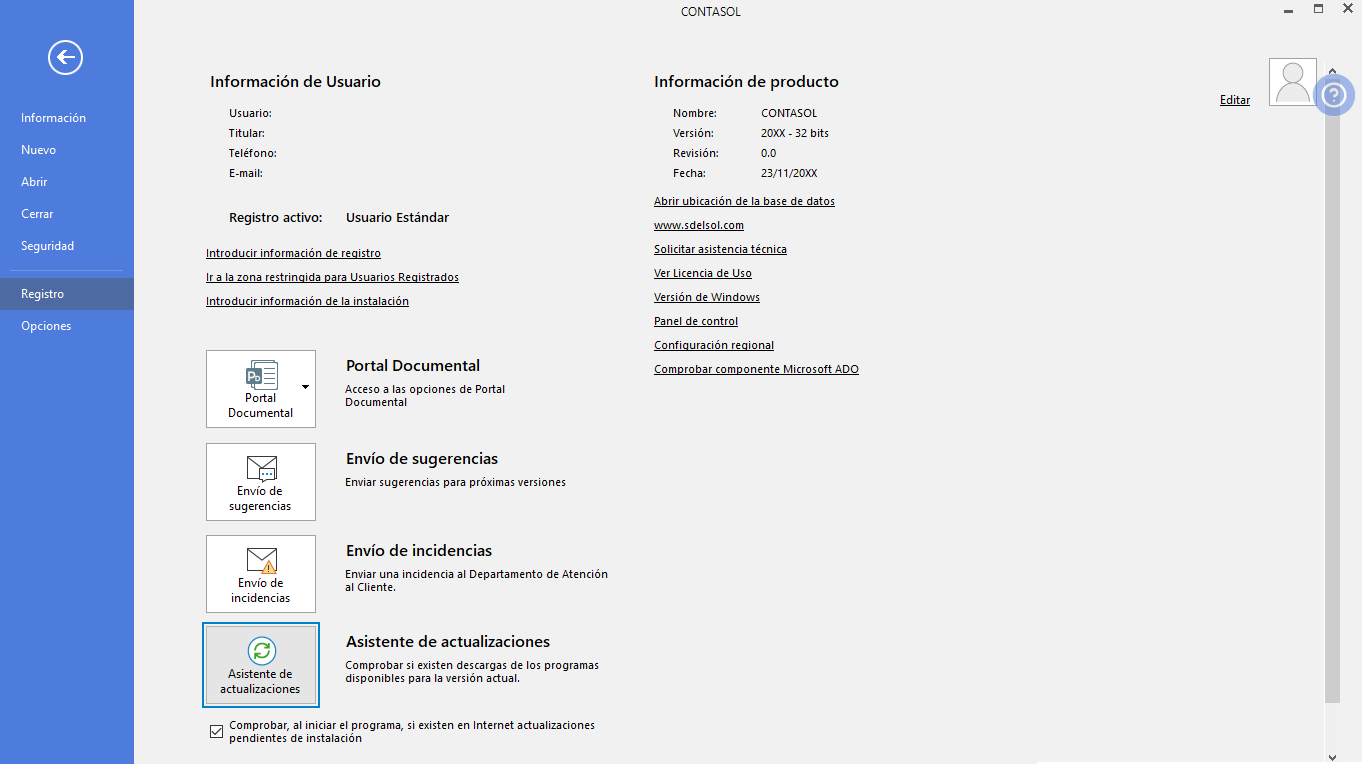Select Opciones in the sidebar

(67, 326)
